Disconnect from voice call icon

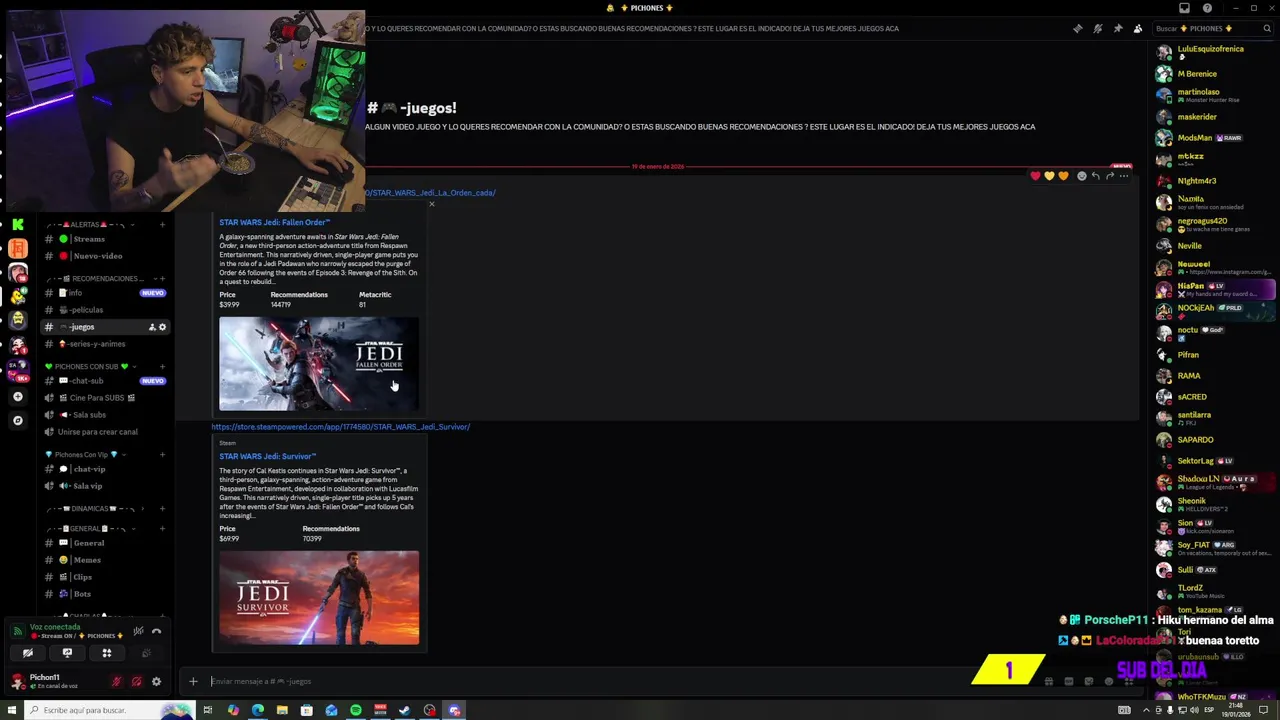pos(156,631)
